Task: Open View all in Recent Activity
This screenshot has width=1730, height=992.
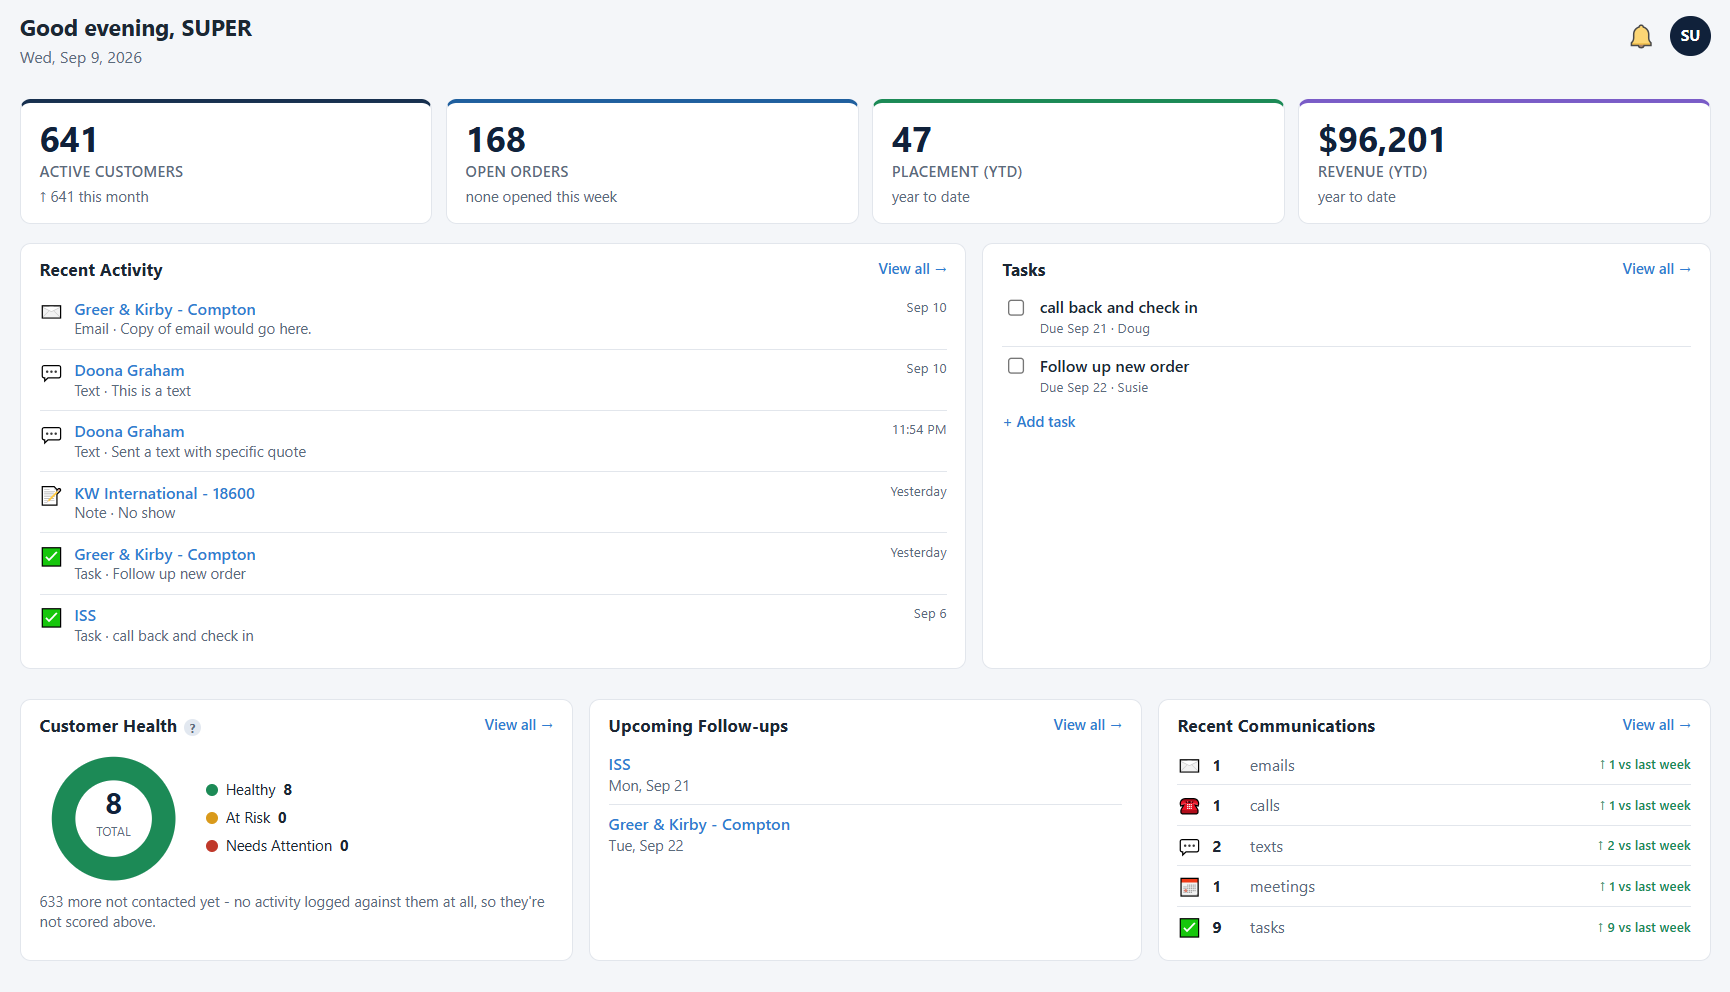Action: click(912, 269)
